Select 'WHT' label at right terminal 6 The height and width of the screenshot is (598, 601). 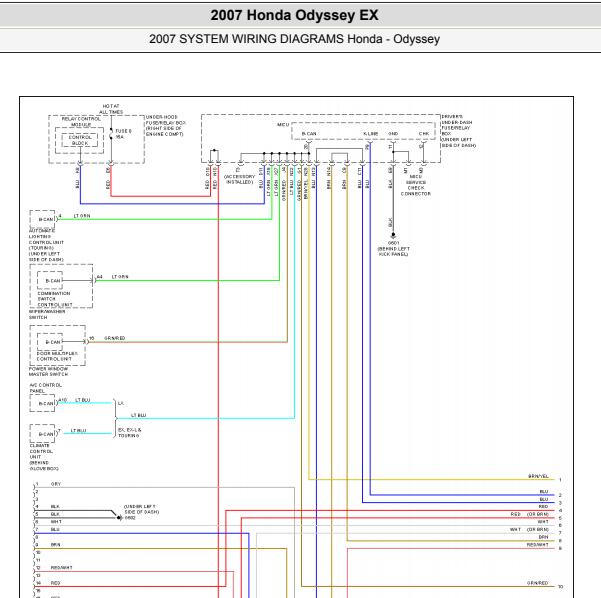point(543,522)
